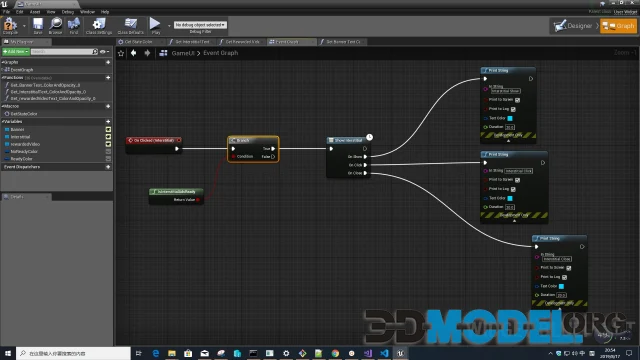Screen dimensions: 640x360
Task: Open Browse in the content browser
Action: pyautogui.click(x=56, y=26)
